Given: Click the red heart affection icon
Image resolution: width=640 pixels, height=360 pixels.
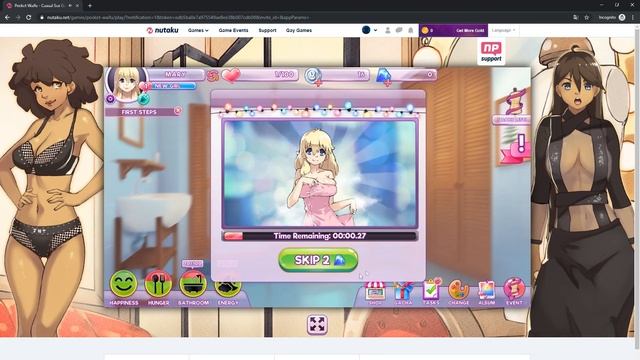Looking at the screenshot, I should click(231, 76).
